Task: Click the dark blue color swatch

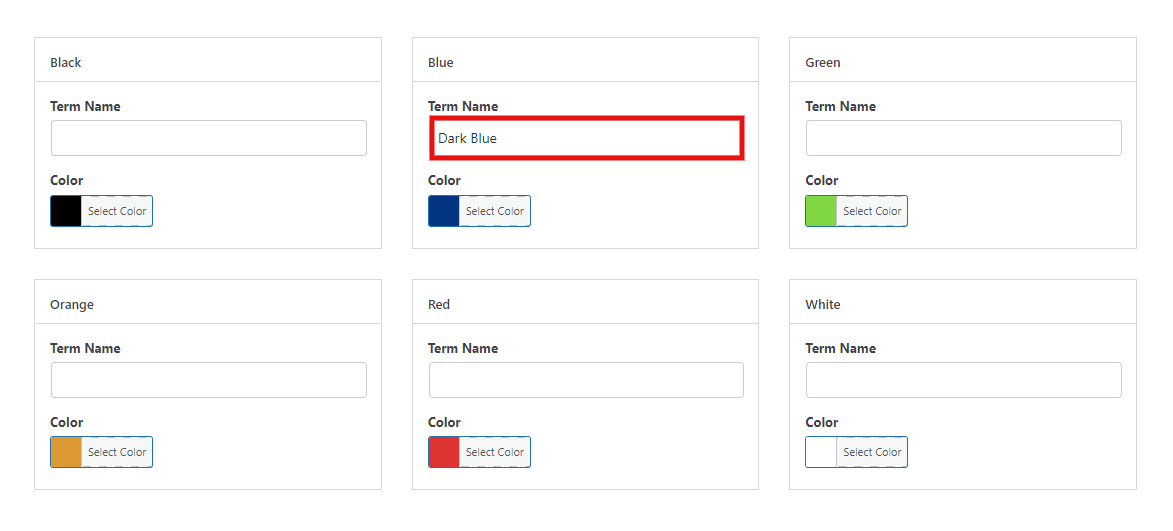Action: coord(444,211)
